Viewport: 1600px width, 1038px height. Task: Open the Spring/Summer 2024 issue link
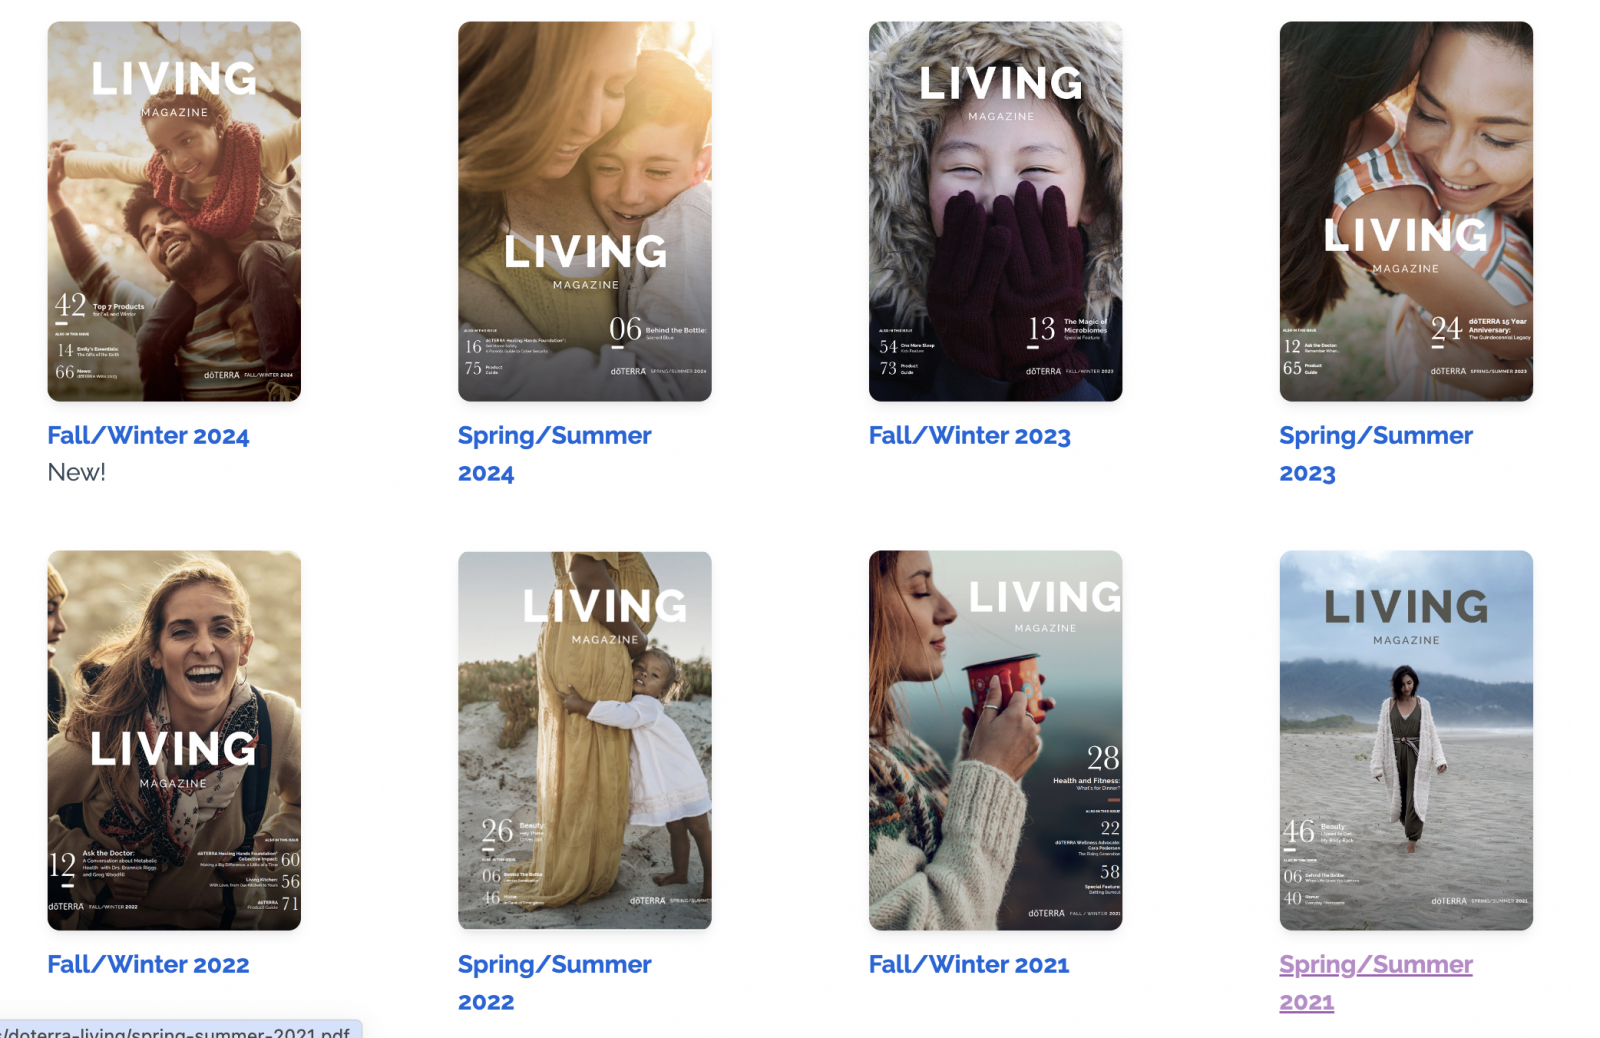coord(554,454)
